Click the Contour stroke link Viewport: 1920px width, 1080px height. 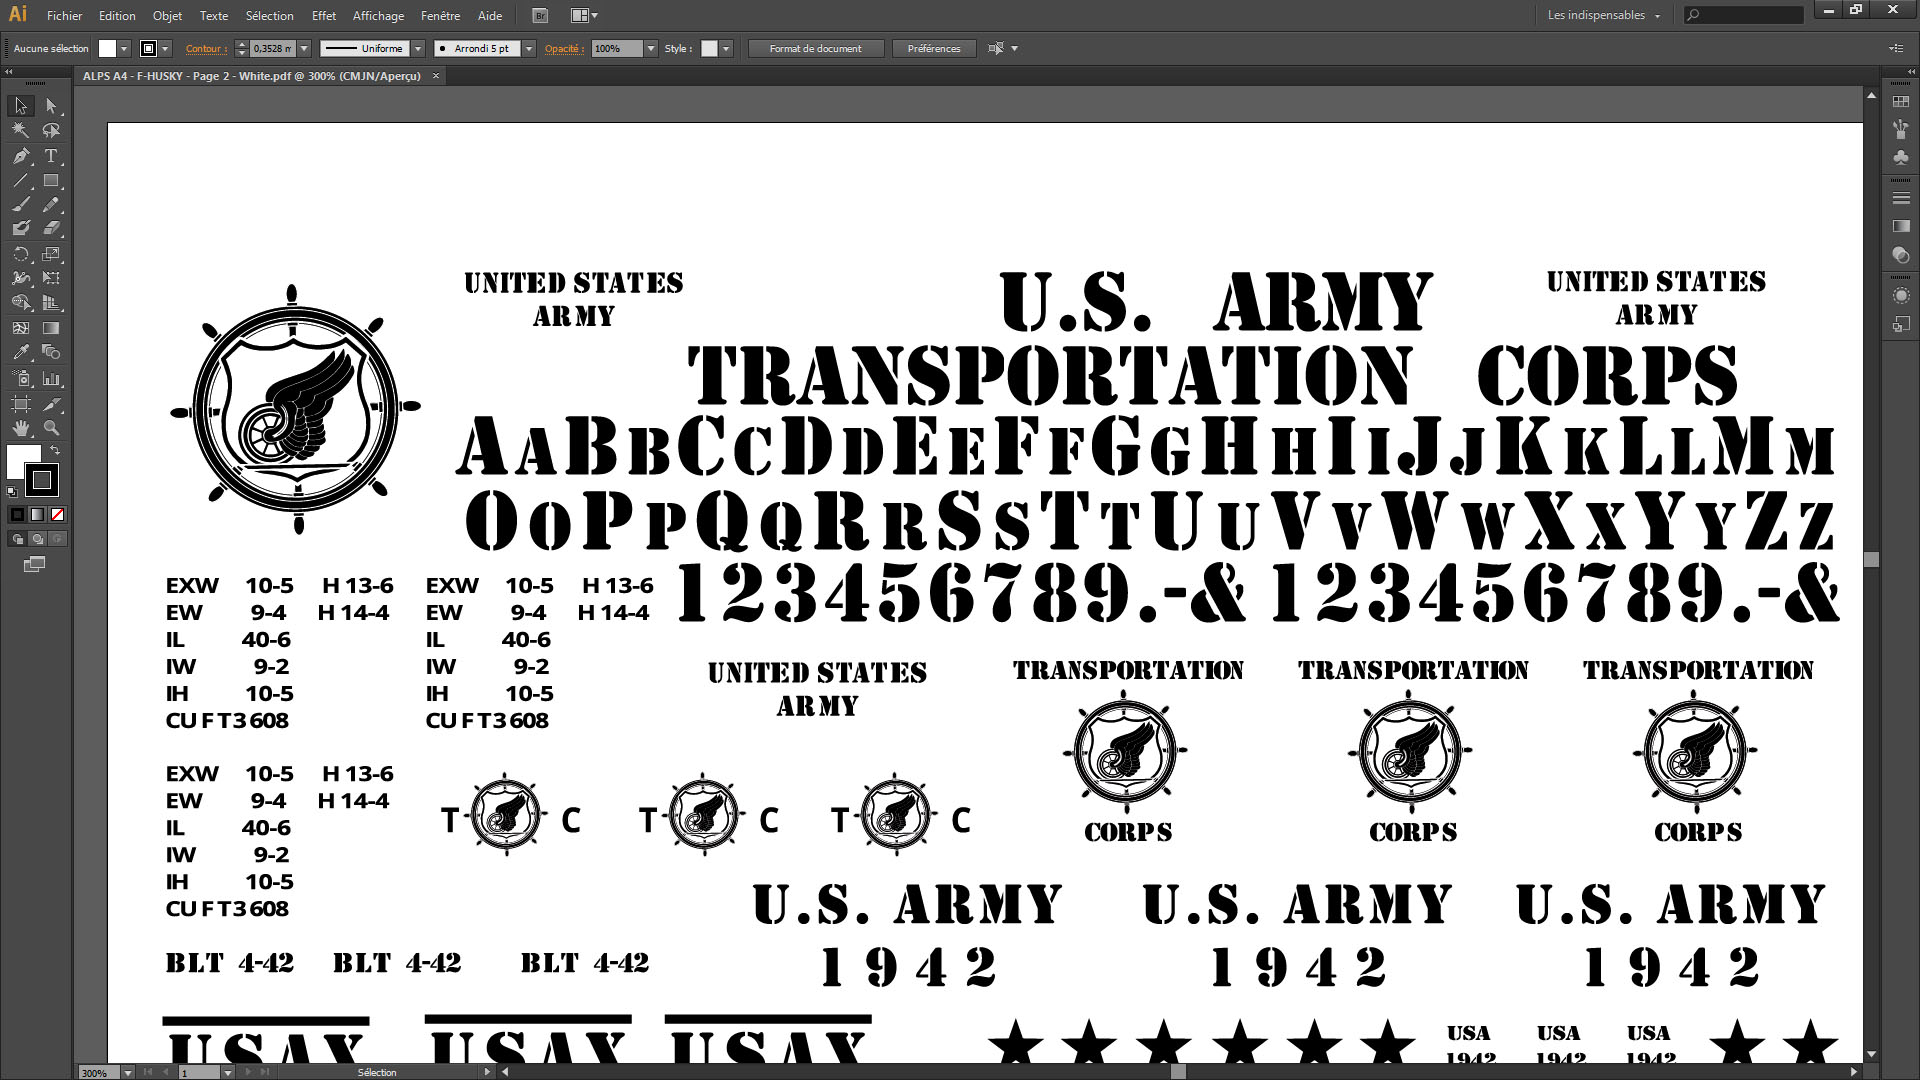coord(206,48)
